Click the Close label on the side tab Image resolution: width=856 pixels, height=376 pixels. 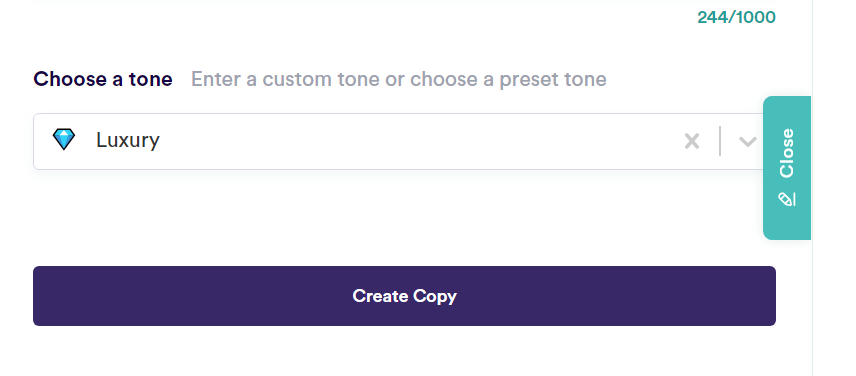pos(787,153)
